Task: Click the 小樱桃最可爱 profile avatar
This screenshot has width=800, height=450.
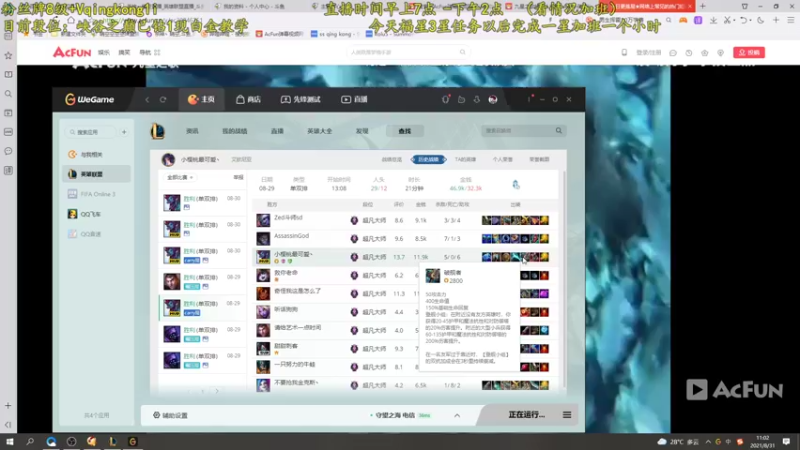Action: (168, 160)
